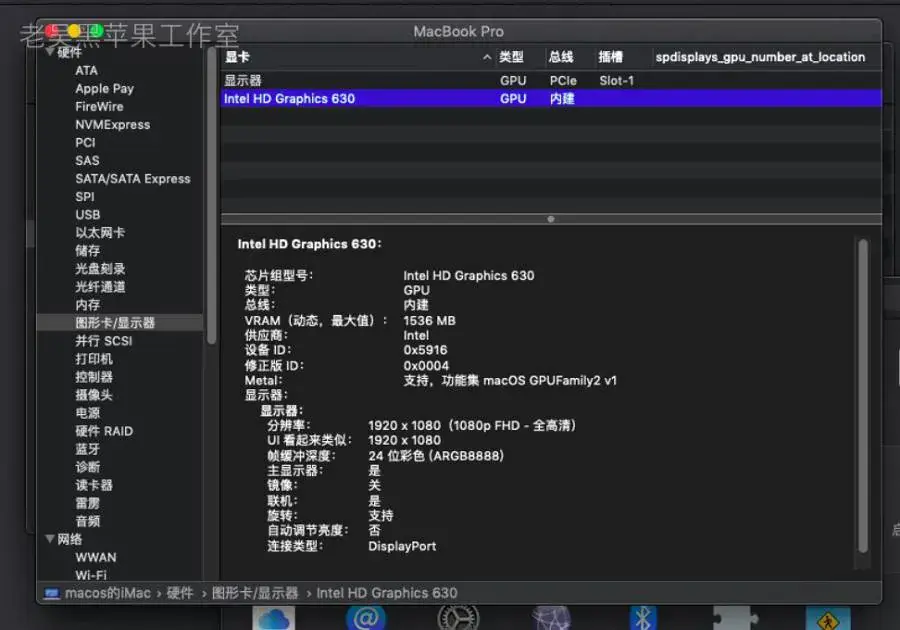This screenshot has height=630, width=900.
Task: Select 音频 audio section
Action: click(87, 521)
